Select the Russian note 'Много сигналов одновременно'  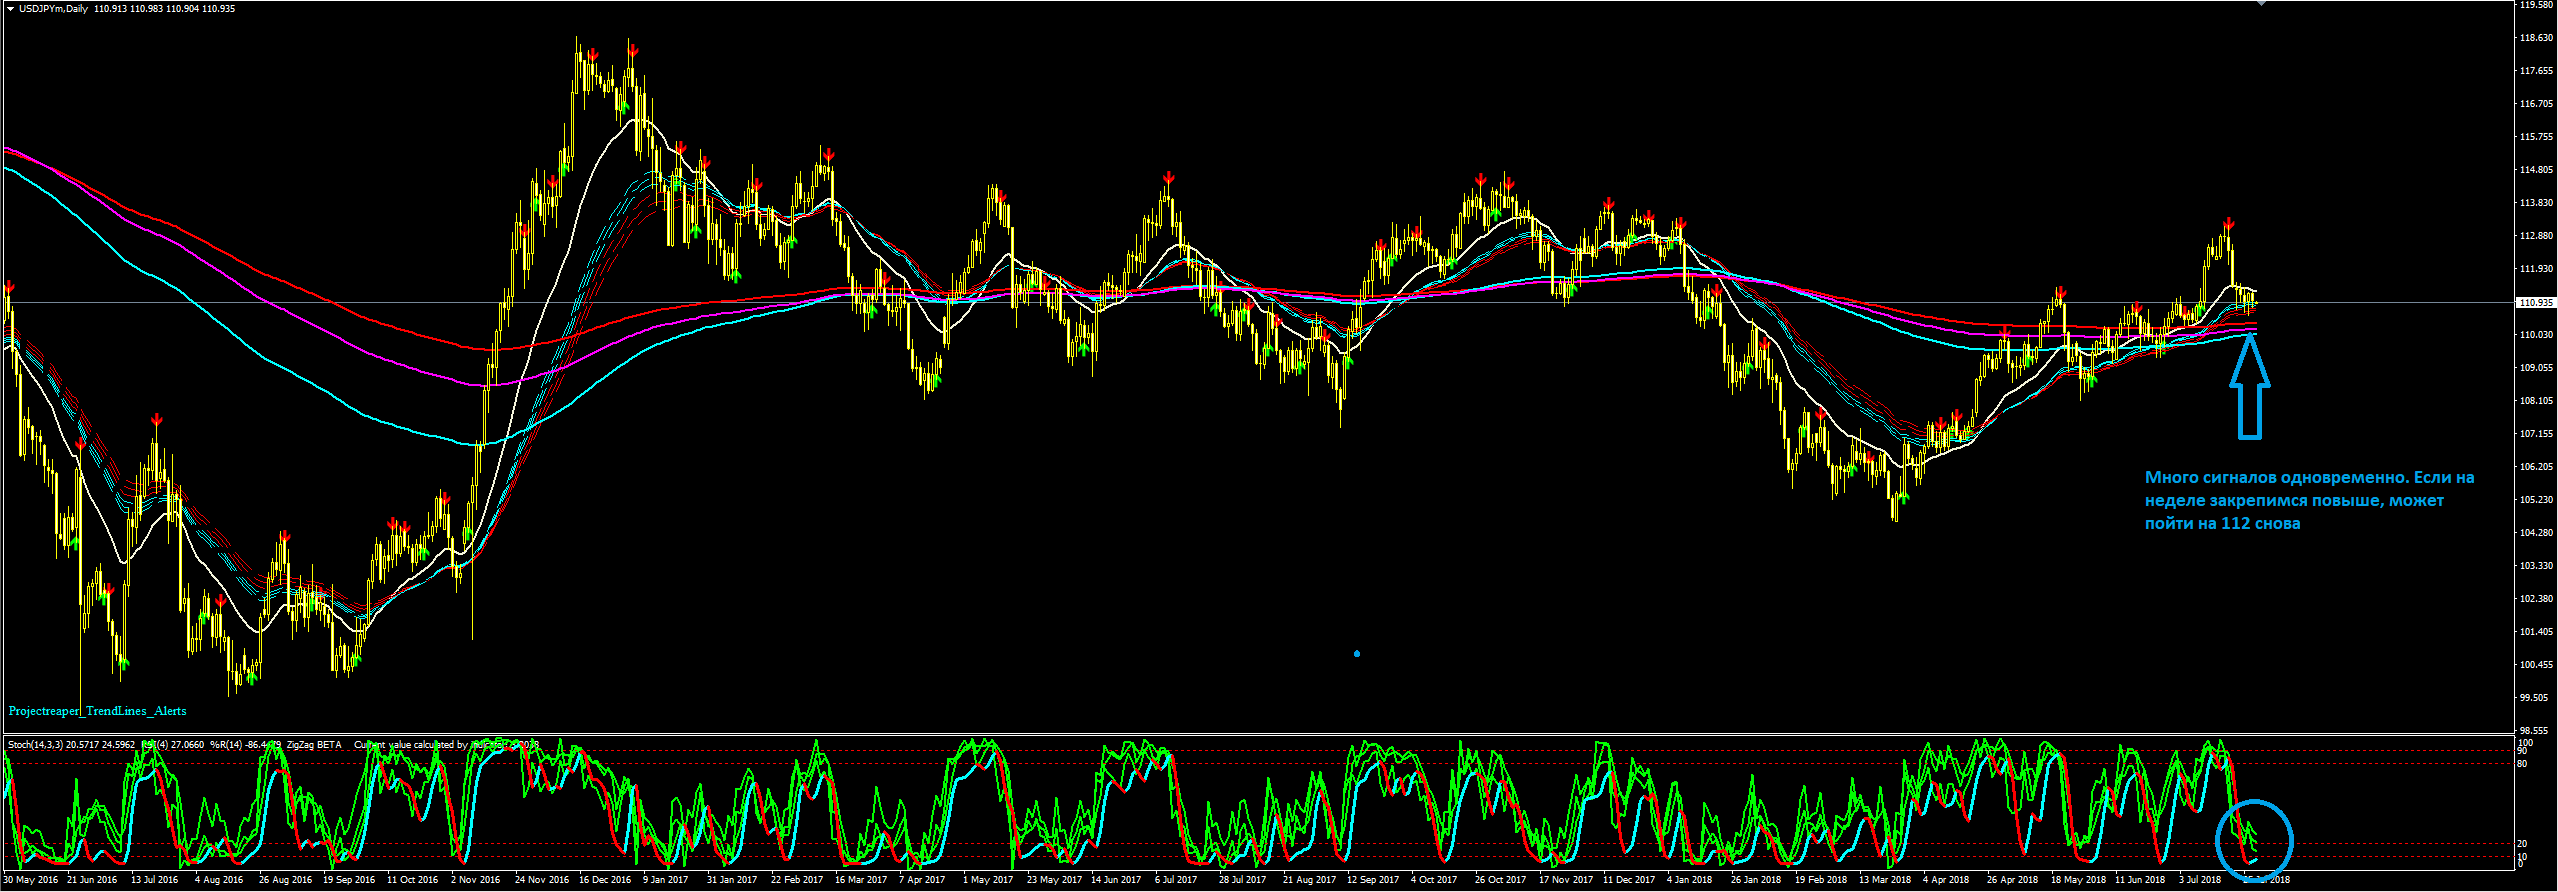[2277, 478]
